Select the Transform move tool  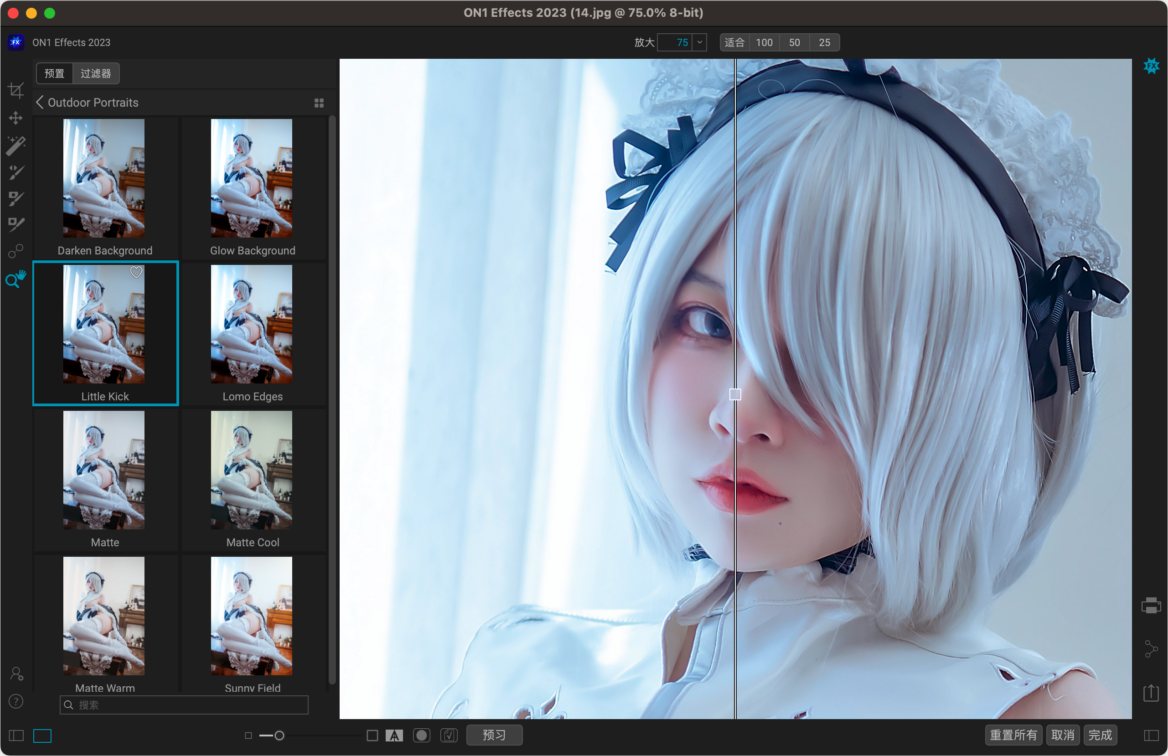point(16,118)
